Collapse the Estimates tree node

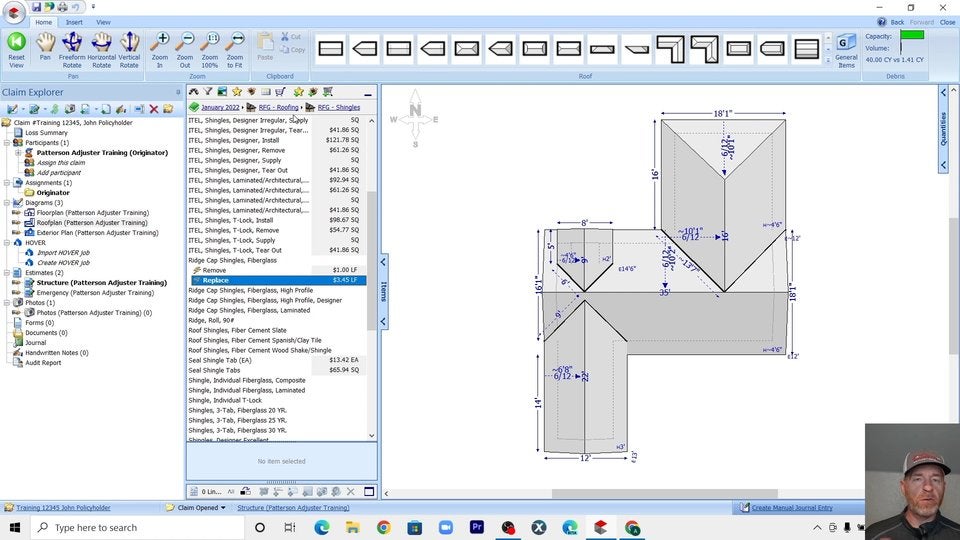point(7,273)
